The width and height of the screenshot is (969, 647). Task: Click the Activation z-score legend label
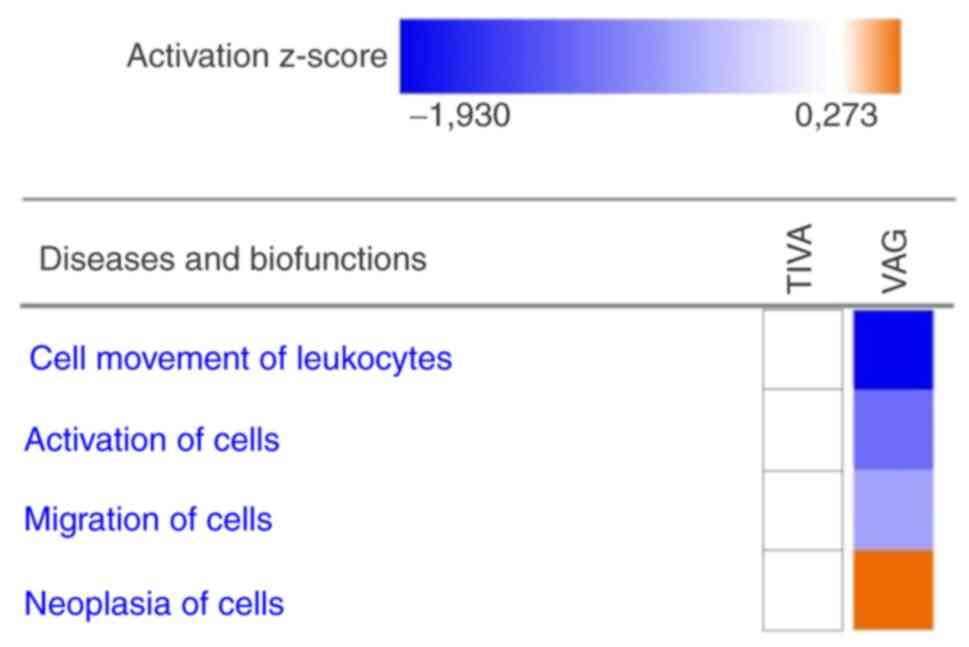[256, 56]
